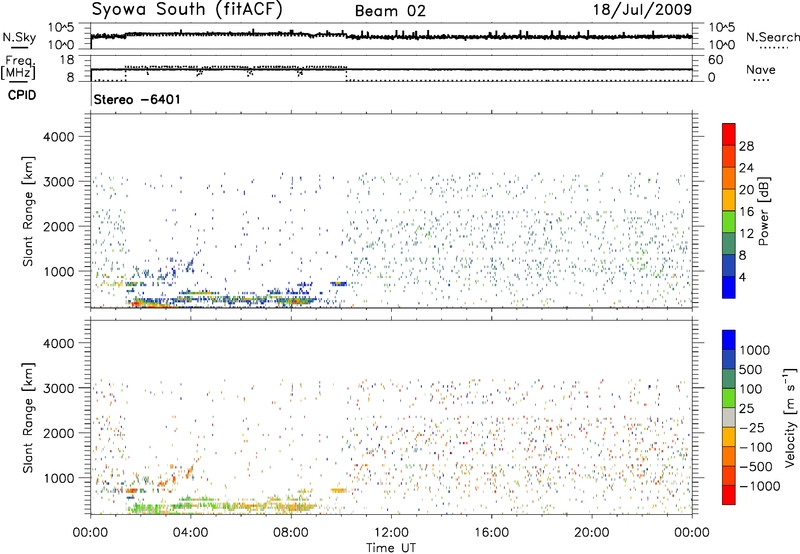Click the '28' power colorbar tick label
This screenshot has height=554, width=800.
pyautogui.click(x=746, y=146)
